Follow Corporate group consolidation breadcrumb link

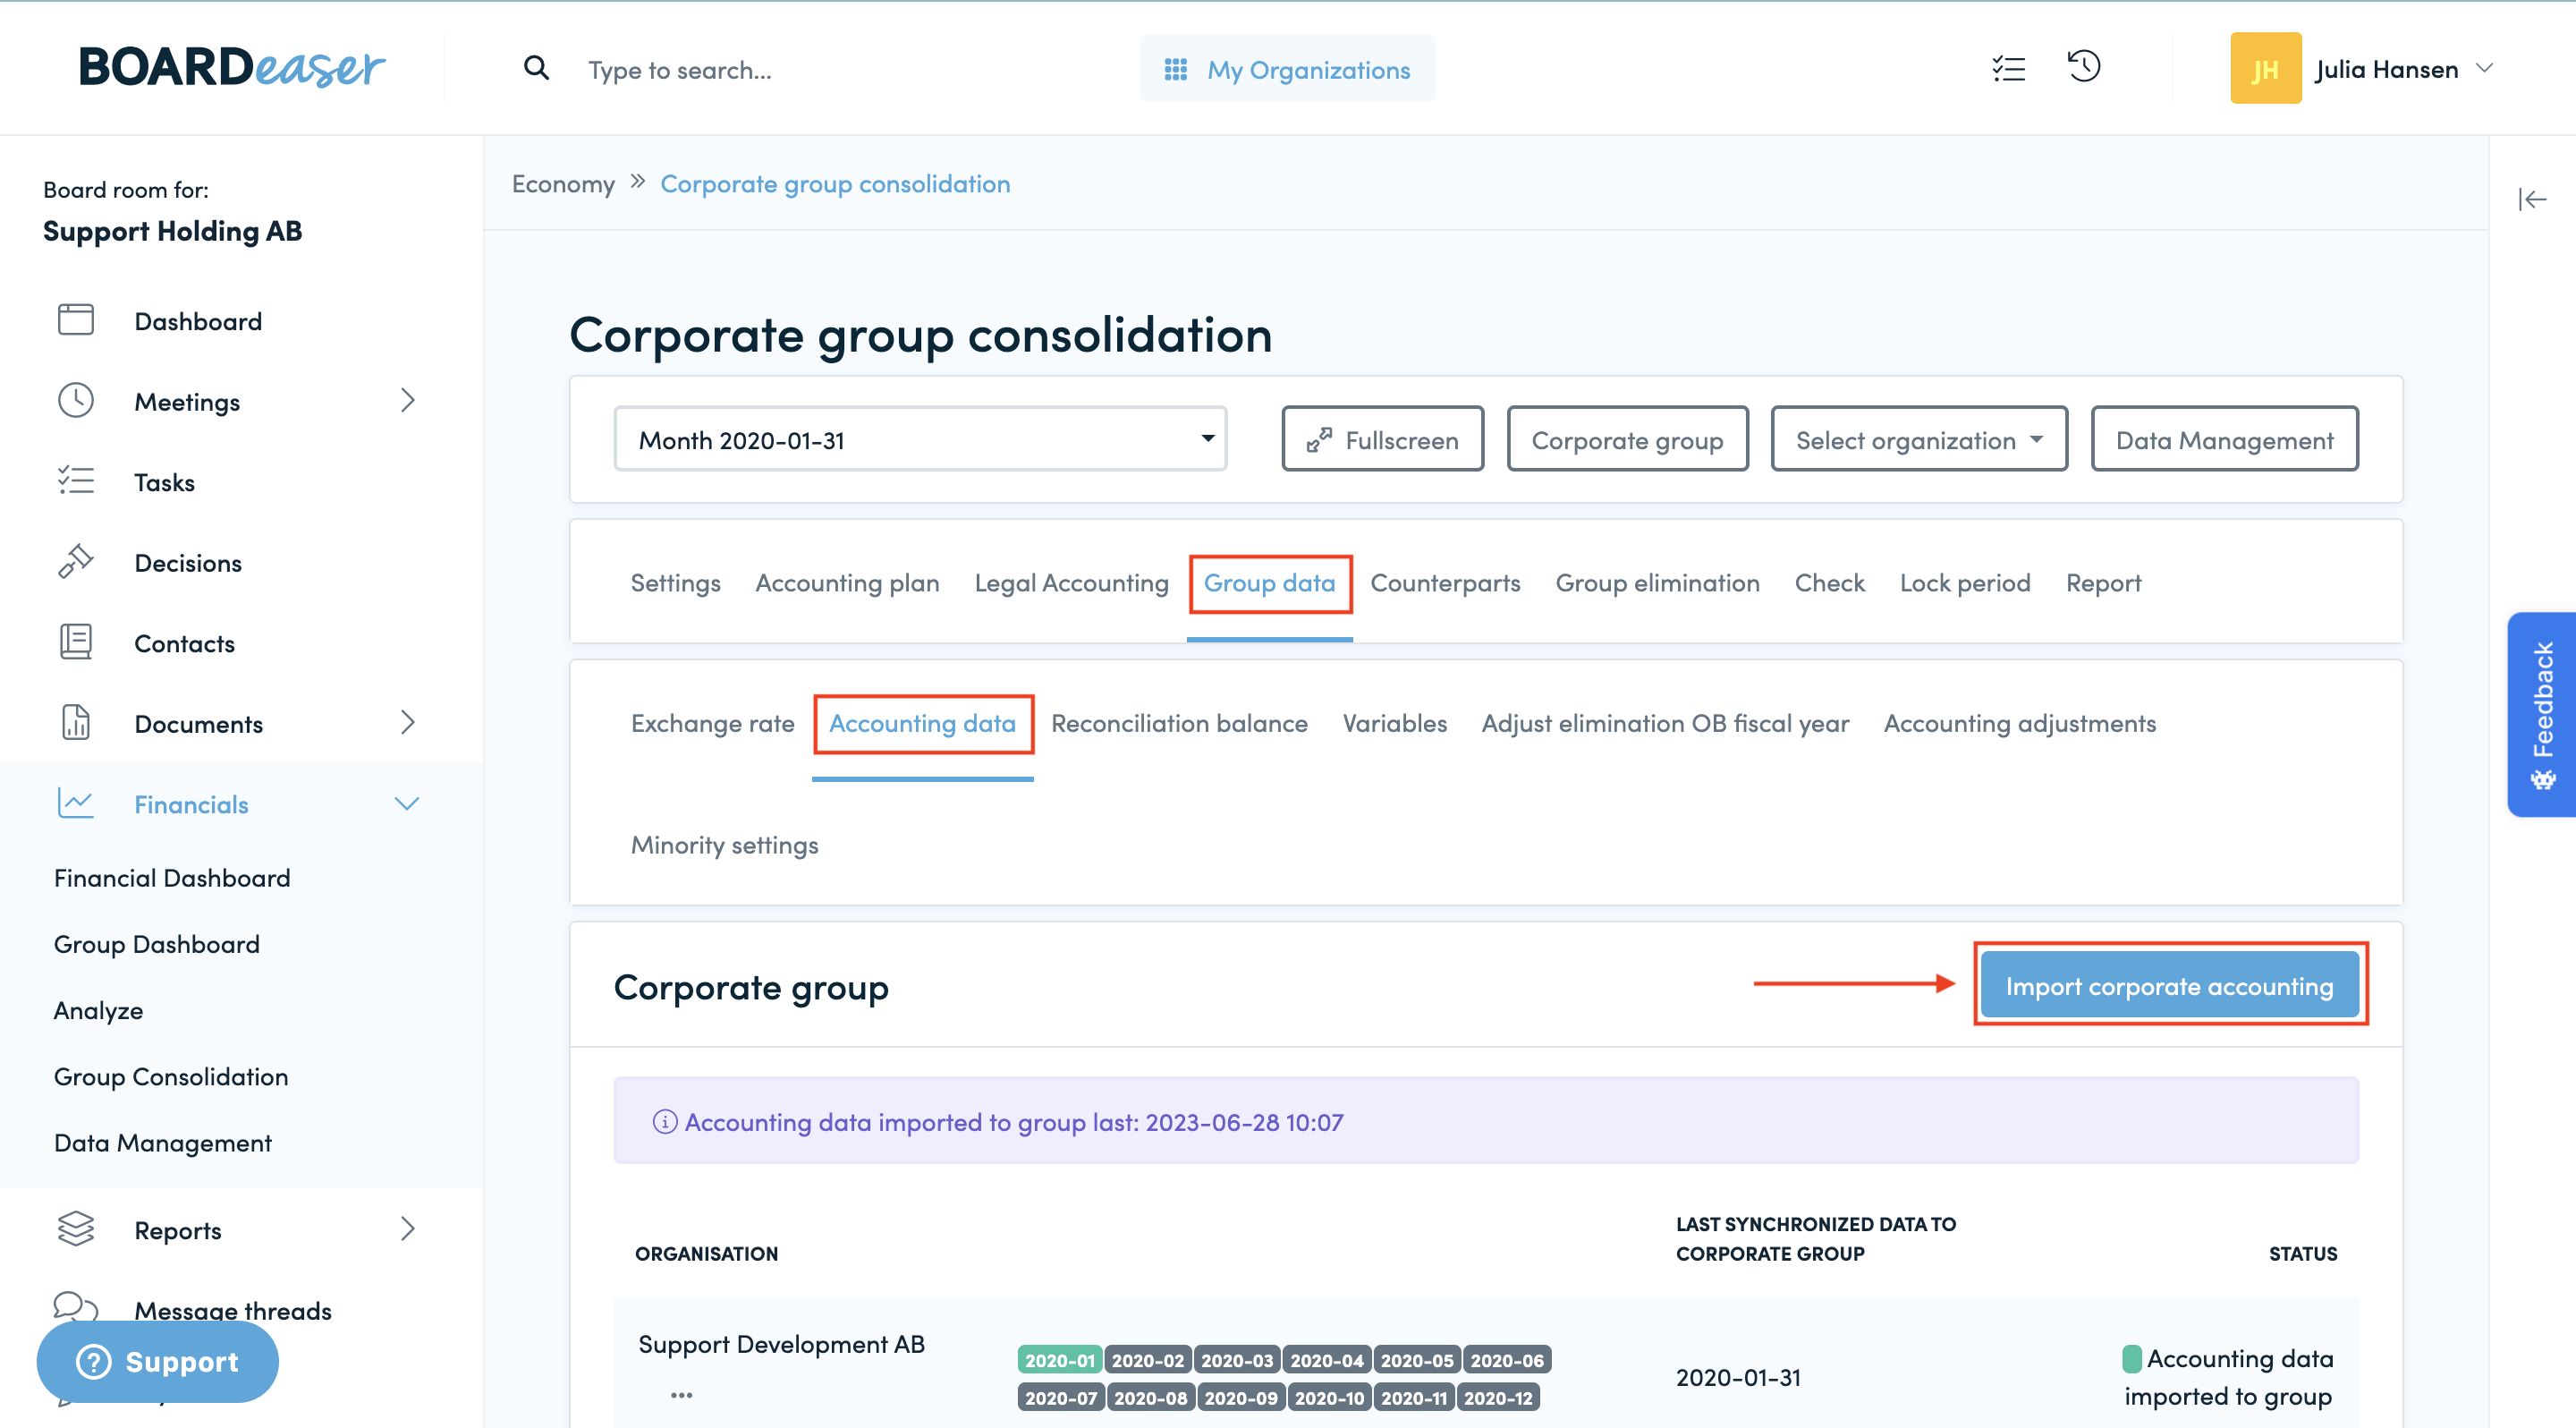click(835, 184)
